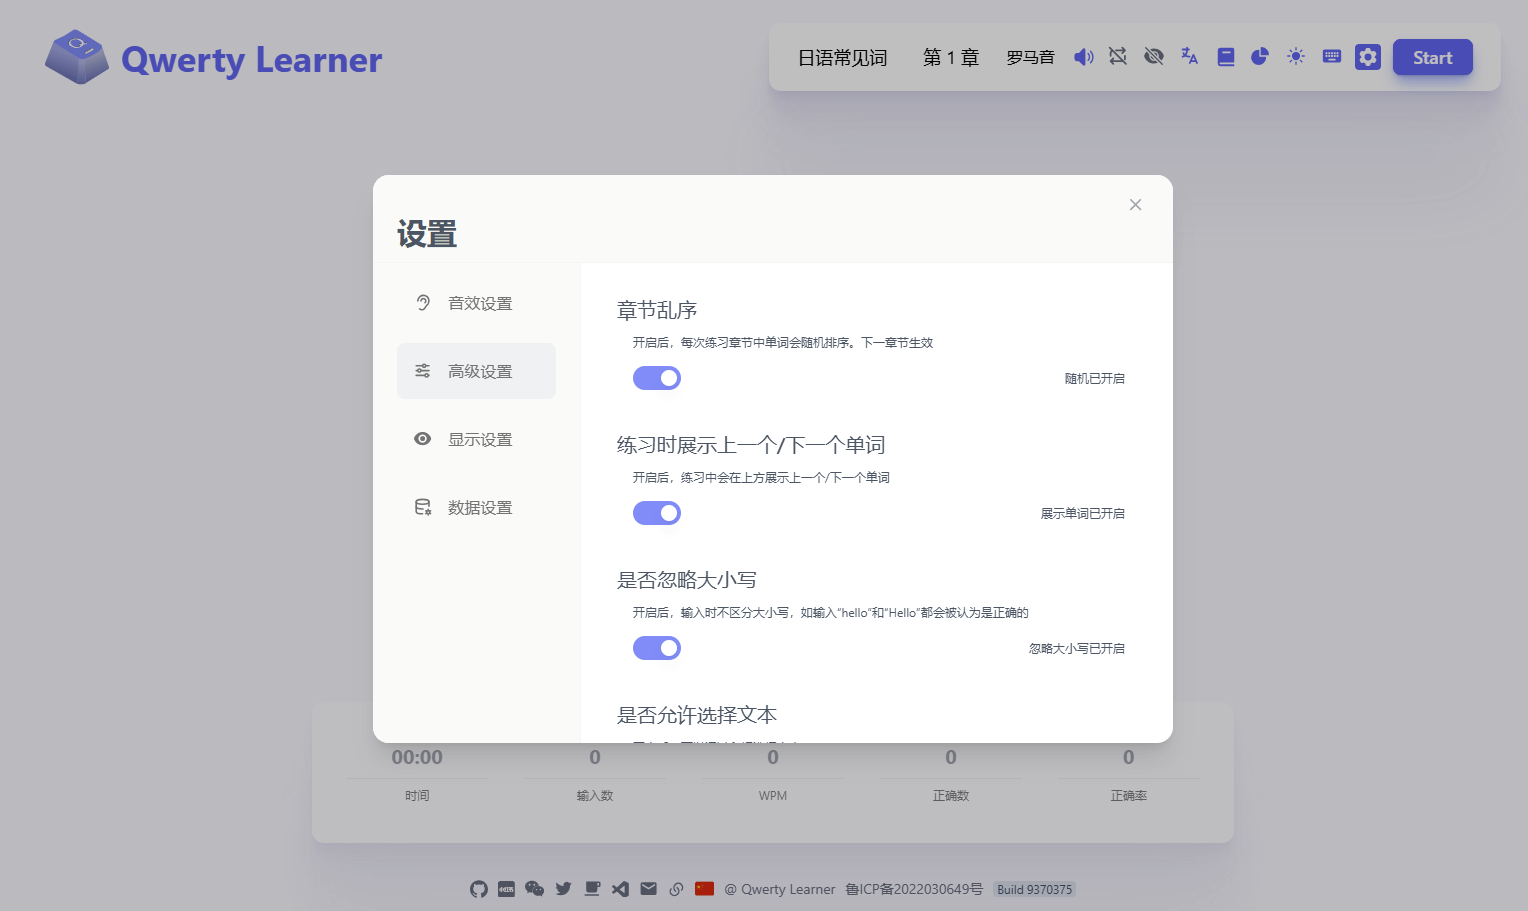Disable the 是否忽略大小写 switch

[657, 648]
